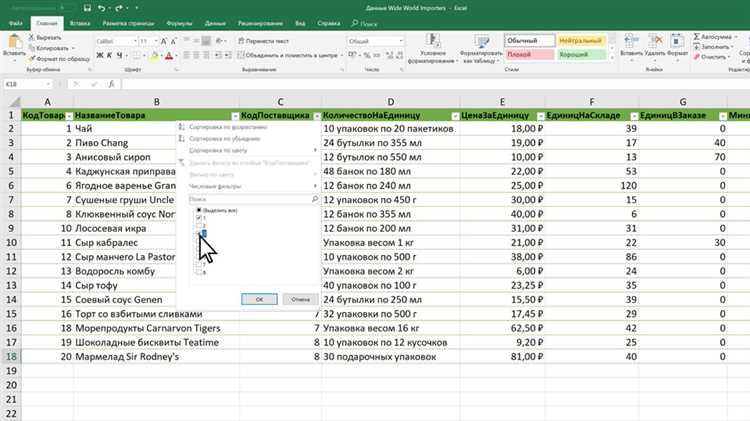750x421 pixels.
Task: Apply the Плохой cell style
Action: (x=529, y=55)
